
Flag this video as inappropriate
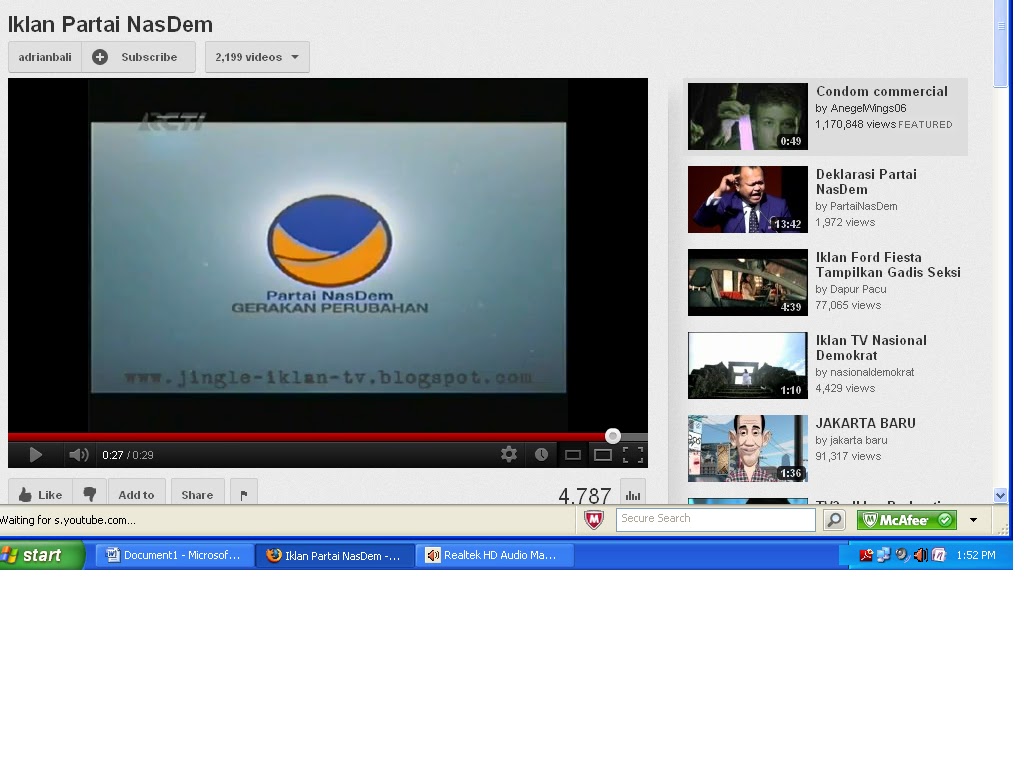tap(244, 494)
